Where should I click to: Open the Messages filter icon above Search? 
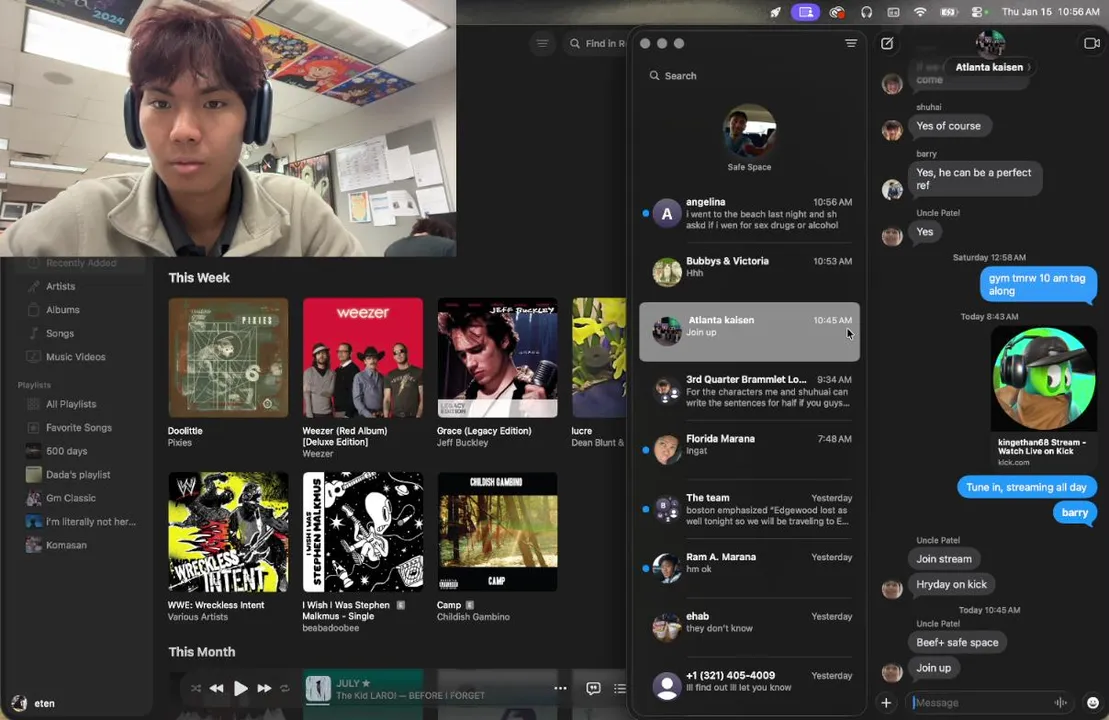[851, 43]
